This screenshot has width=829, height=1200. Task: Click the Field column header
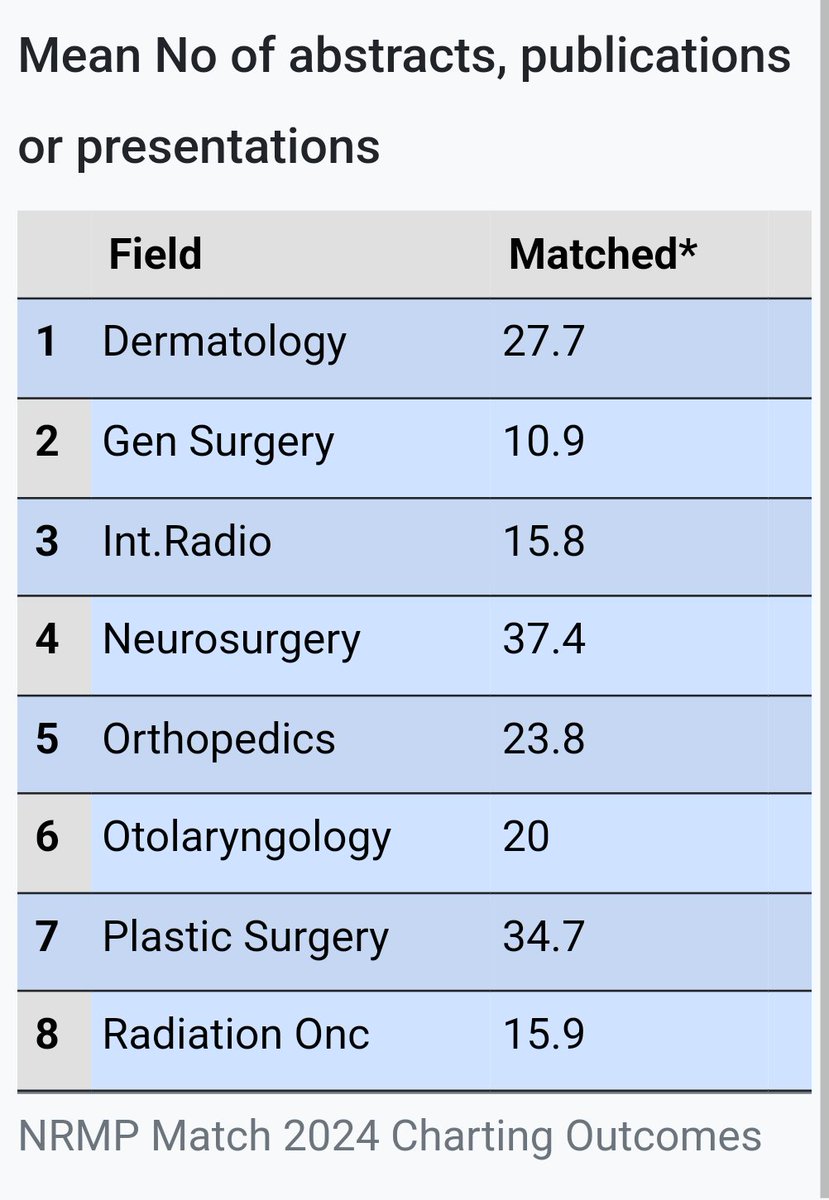click(x=290, y=254)
